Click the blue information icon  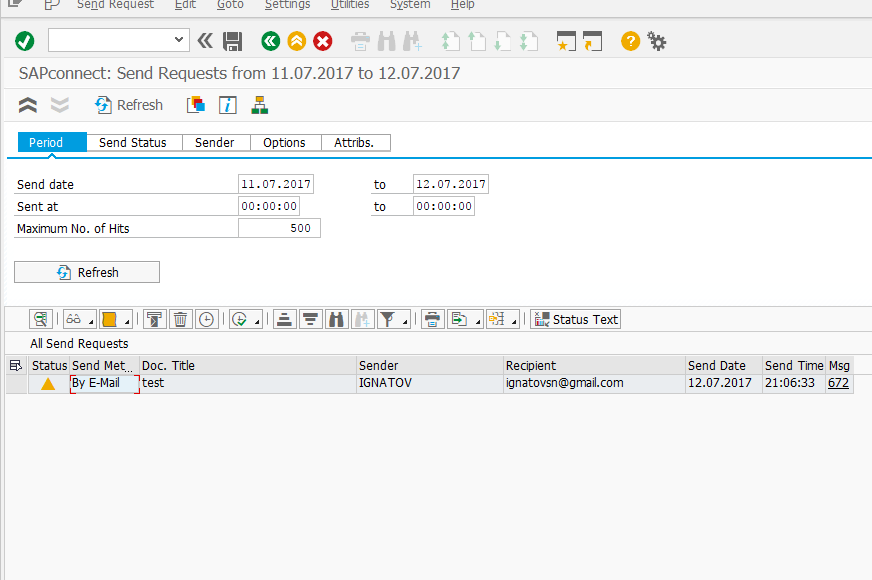click(x=227, y=105)
